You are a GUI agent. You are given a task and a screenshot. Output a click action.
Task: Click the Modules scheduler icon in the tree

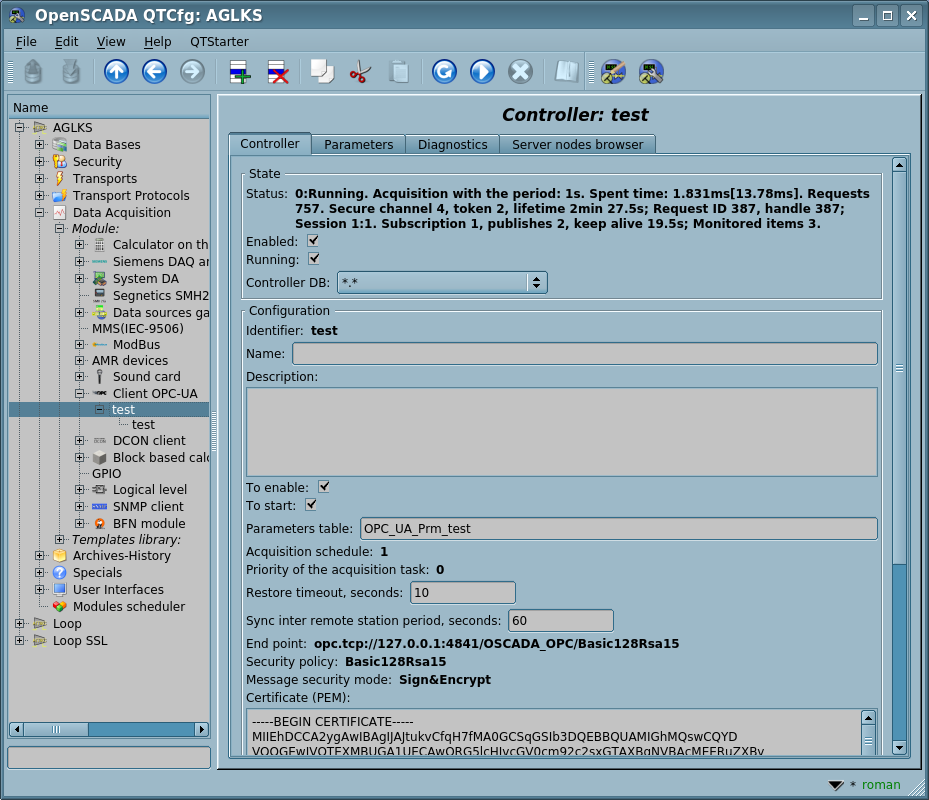click(x=60, y=606)
